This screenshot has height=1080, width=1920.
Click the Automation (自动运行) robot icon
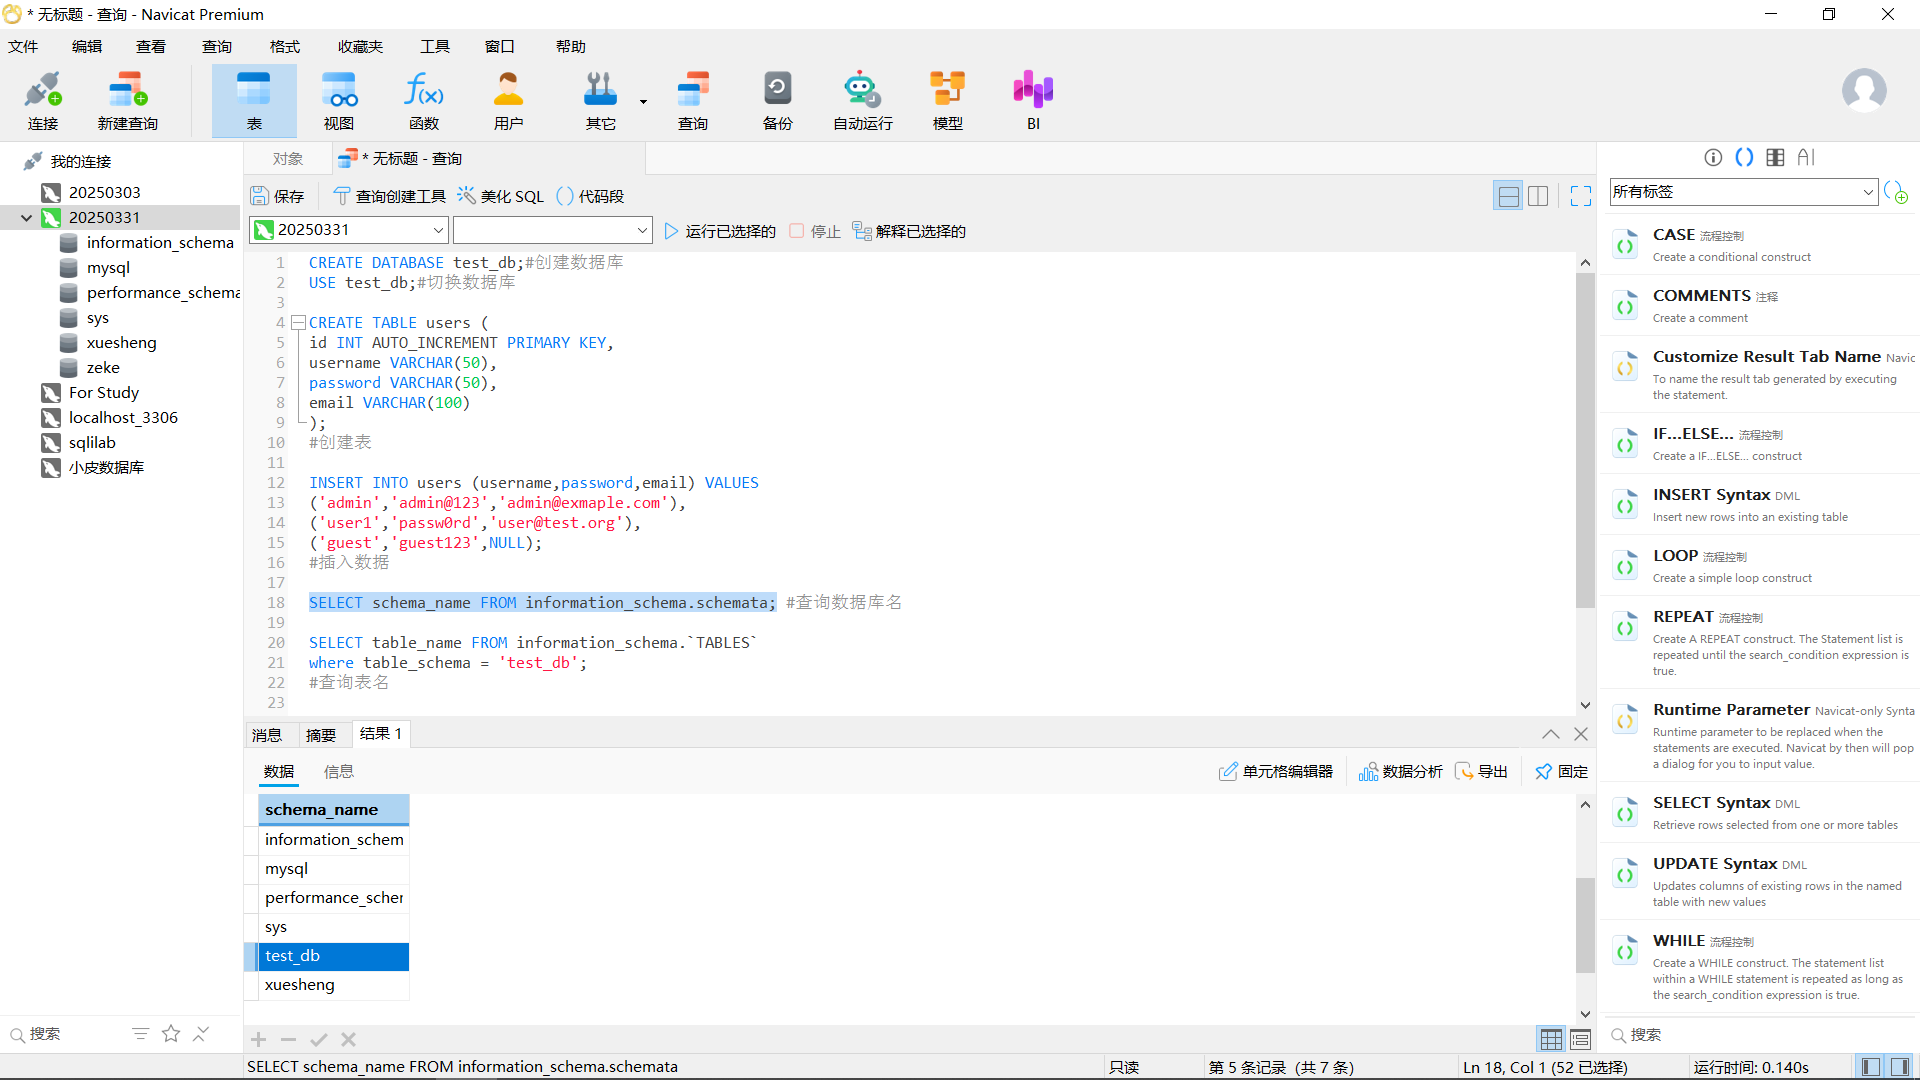pos(862,100)
